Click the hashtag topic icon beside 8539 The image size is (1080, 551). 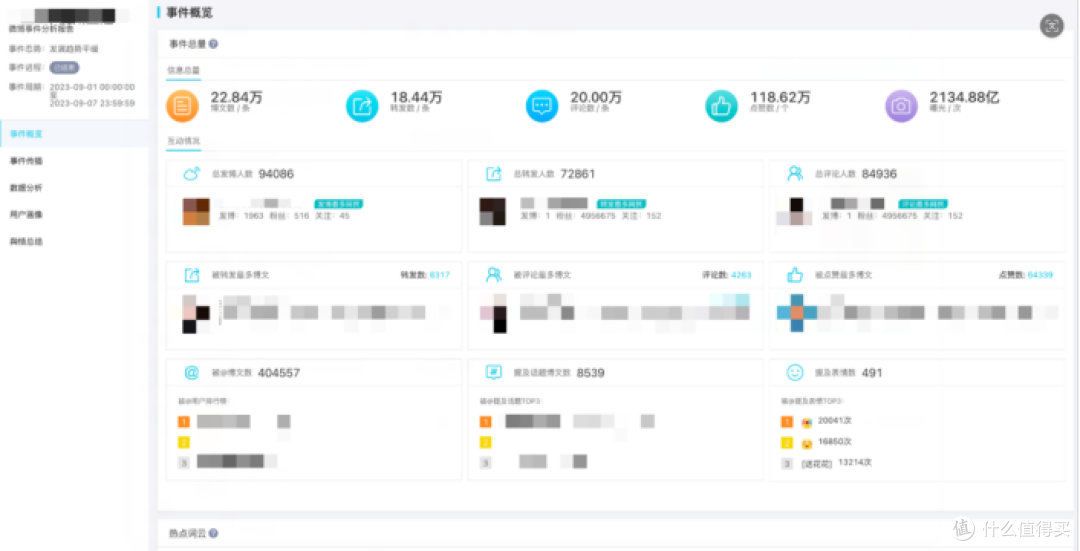494,373
